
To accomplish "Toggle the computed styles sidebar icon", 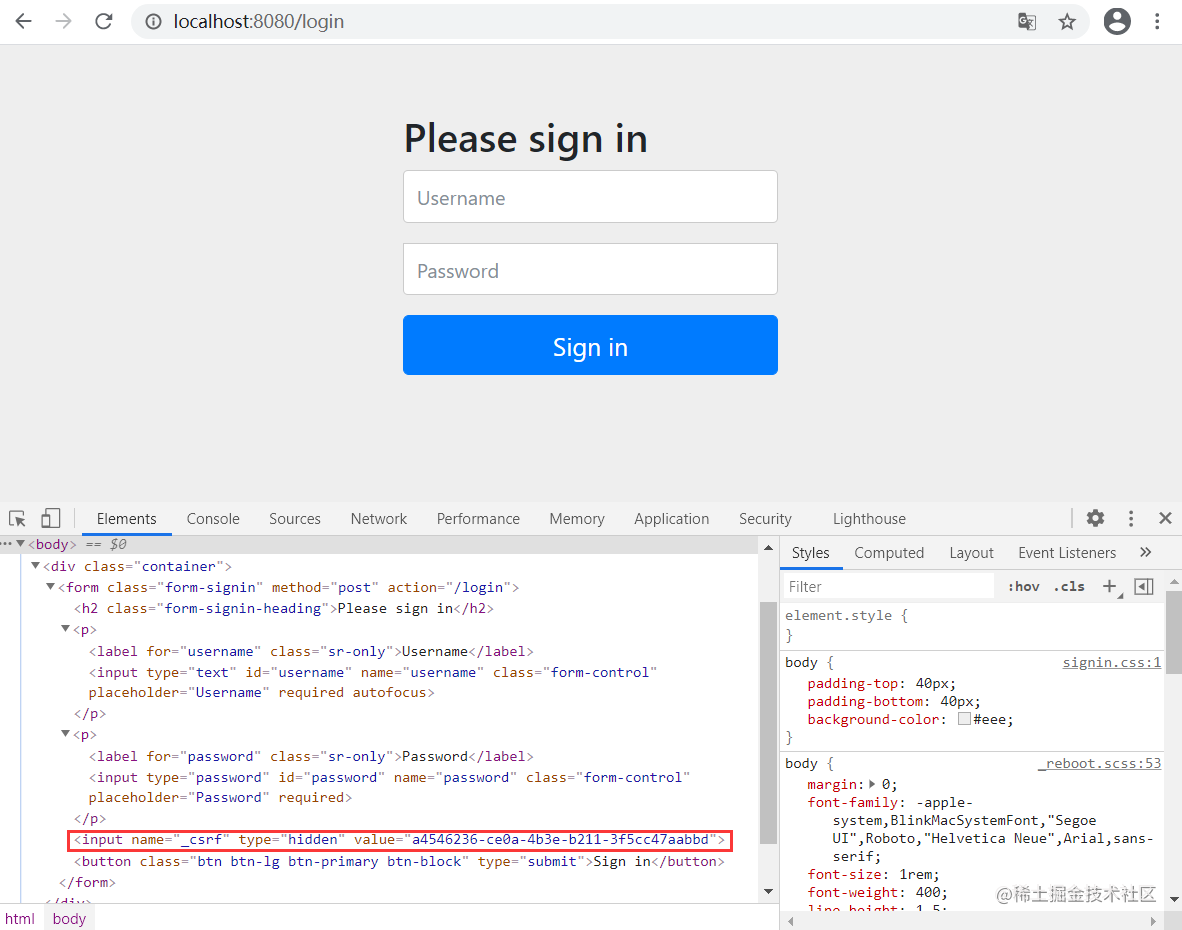I will click(1144, 586).
